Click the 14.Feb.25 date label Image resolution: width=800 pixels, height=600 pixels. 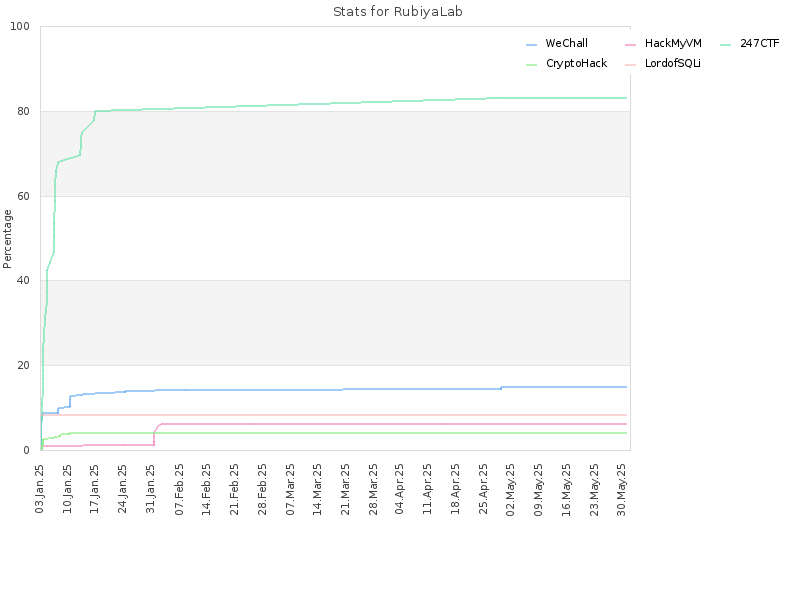click(x=207, y=489)
